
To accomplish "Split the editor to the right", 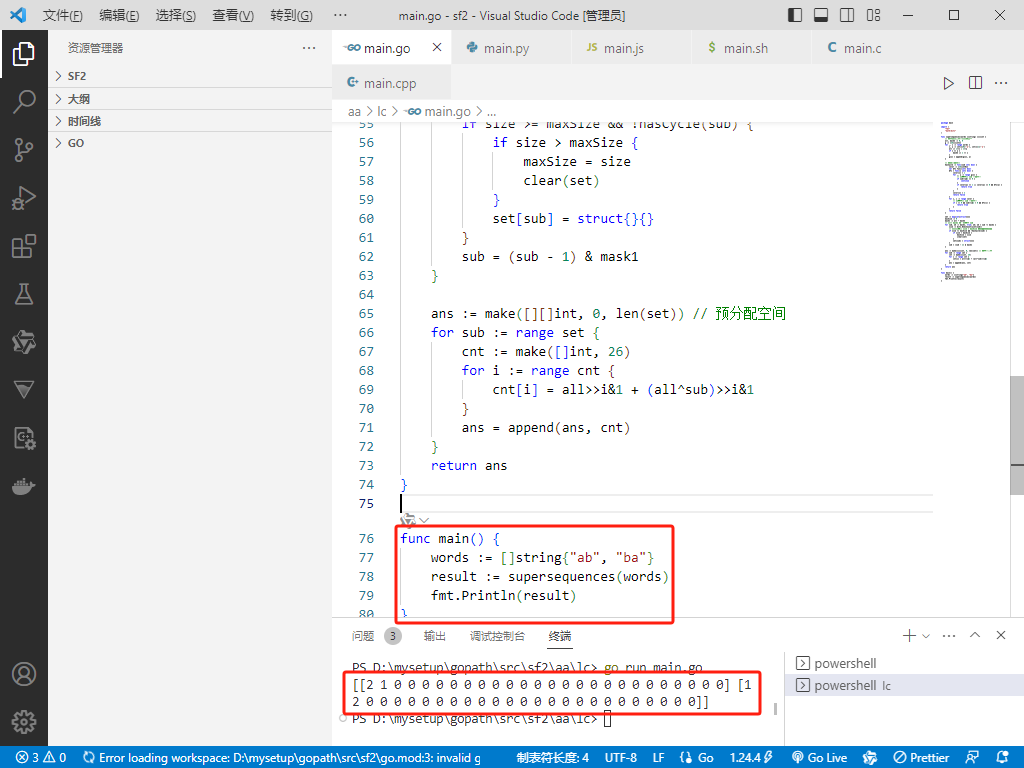I will coord(975,83).
